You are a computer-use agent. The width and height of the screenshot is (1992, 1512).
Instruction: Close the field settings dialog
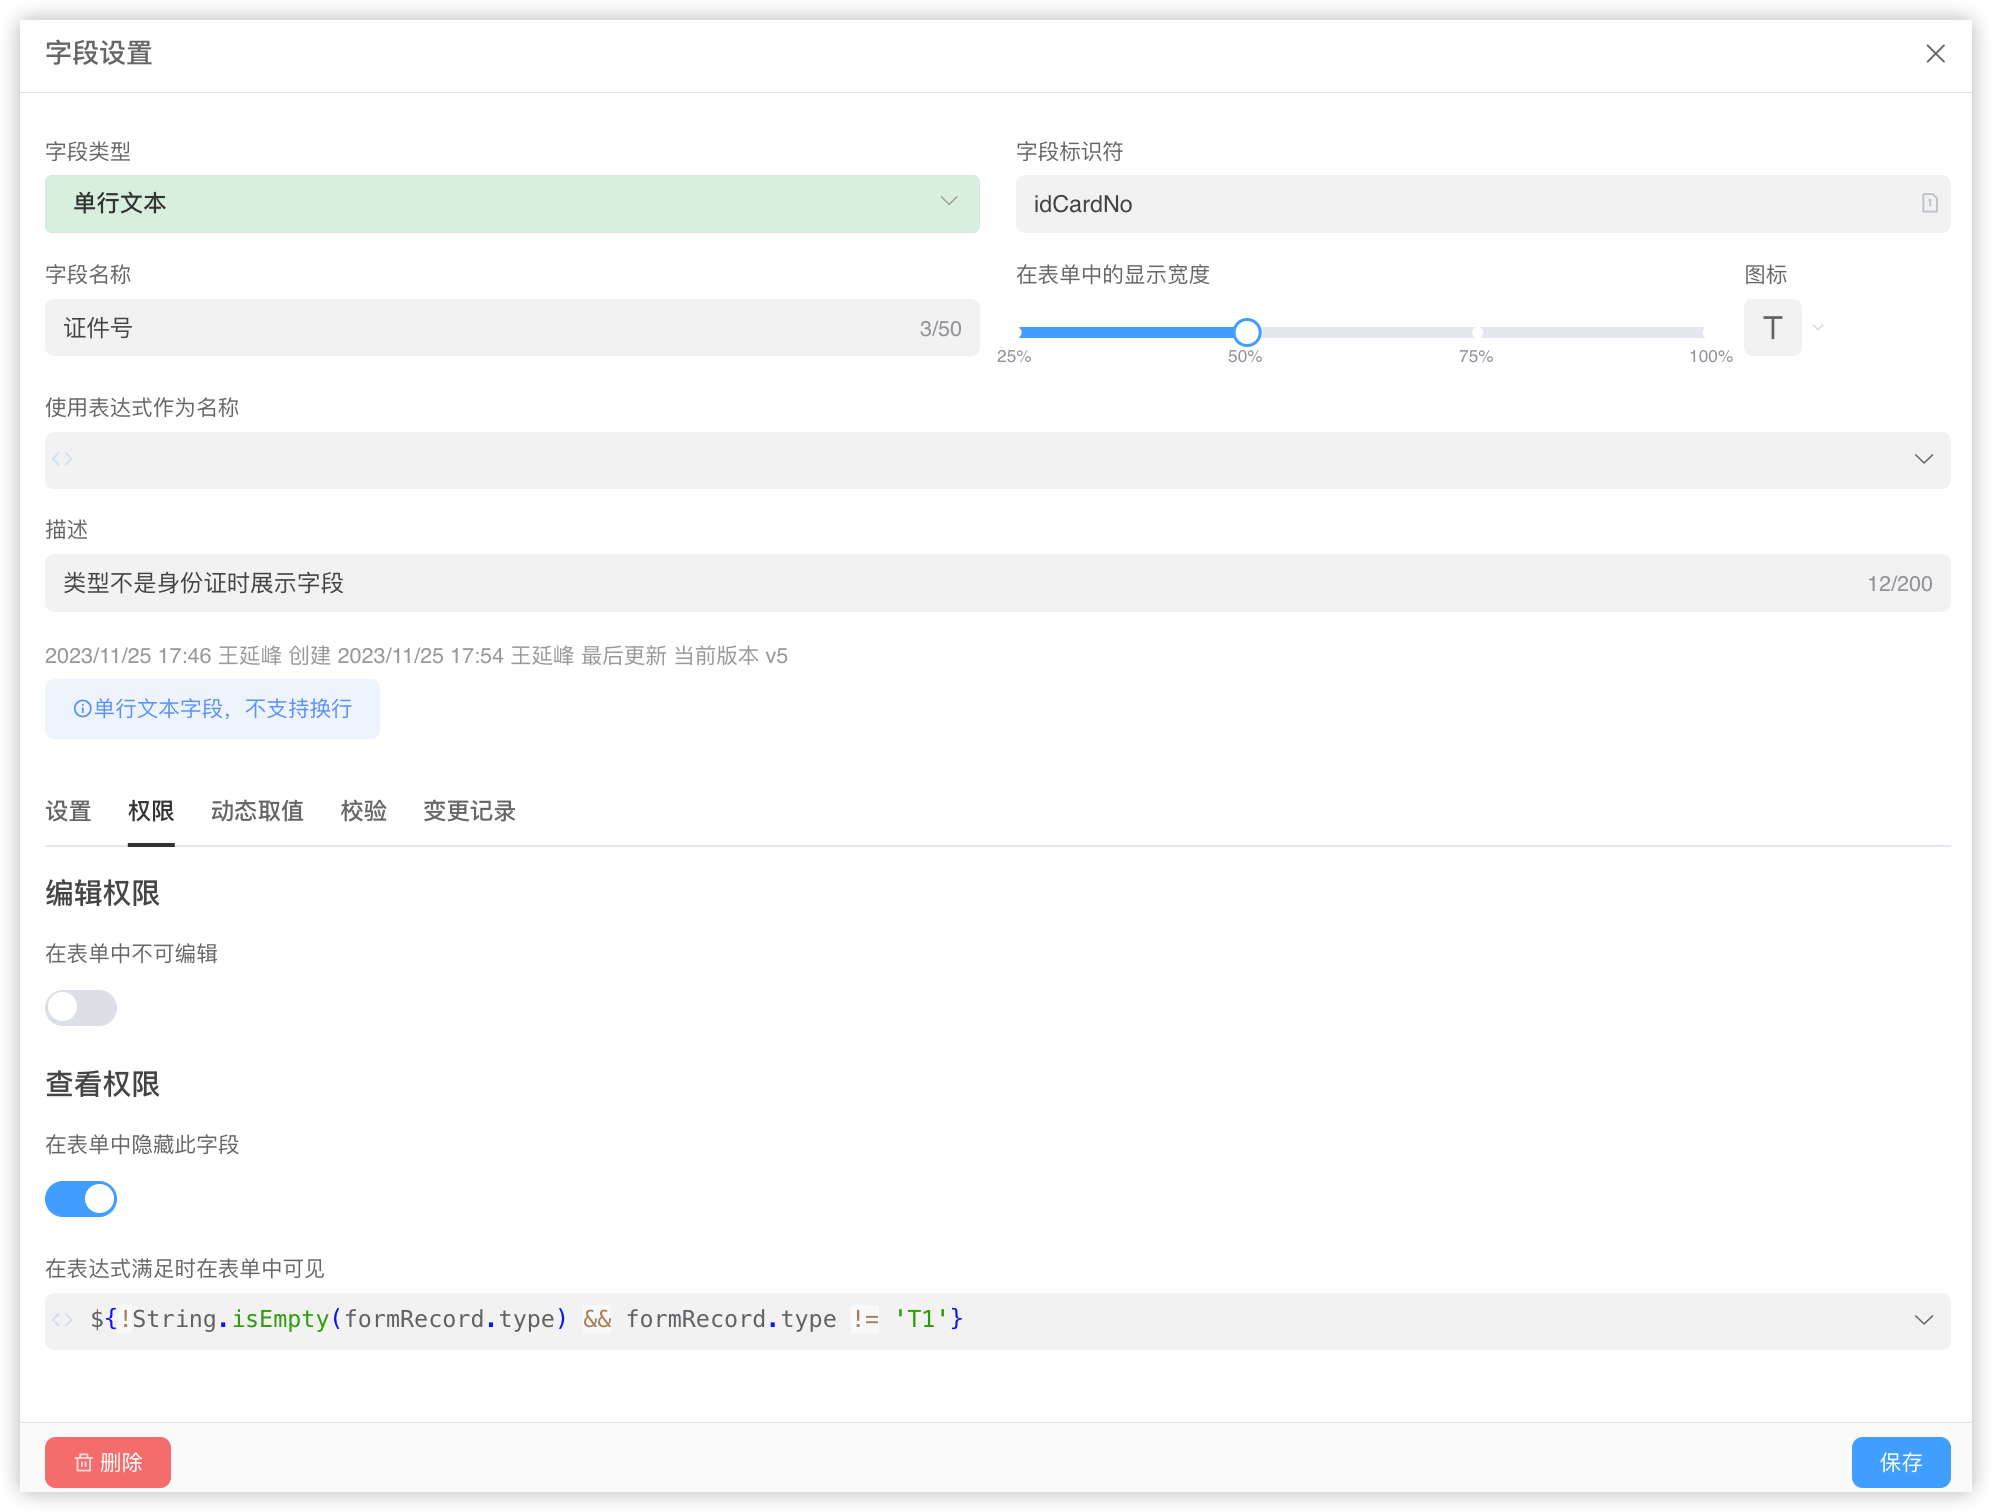click(1935, 54)
